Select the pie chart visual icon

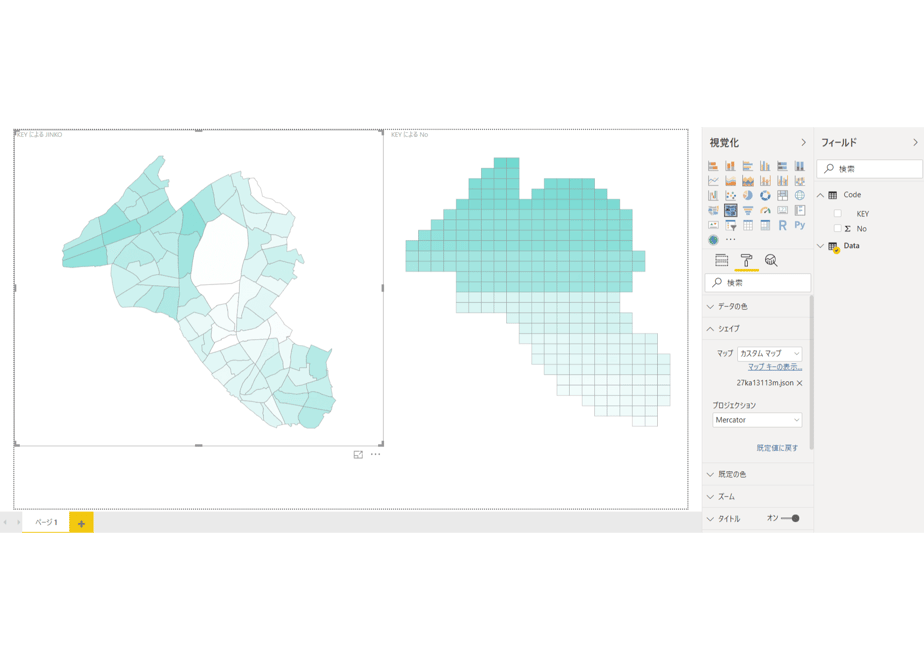point(748,195)
